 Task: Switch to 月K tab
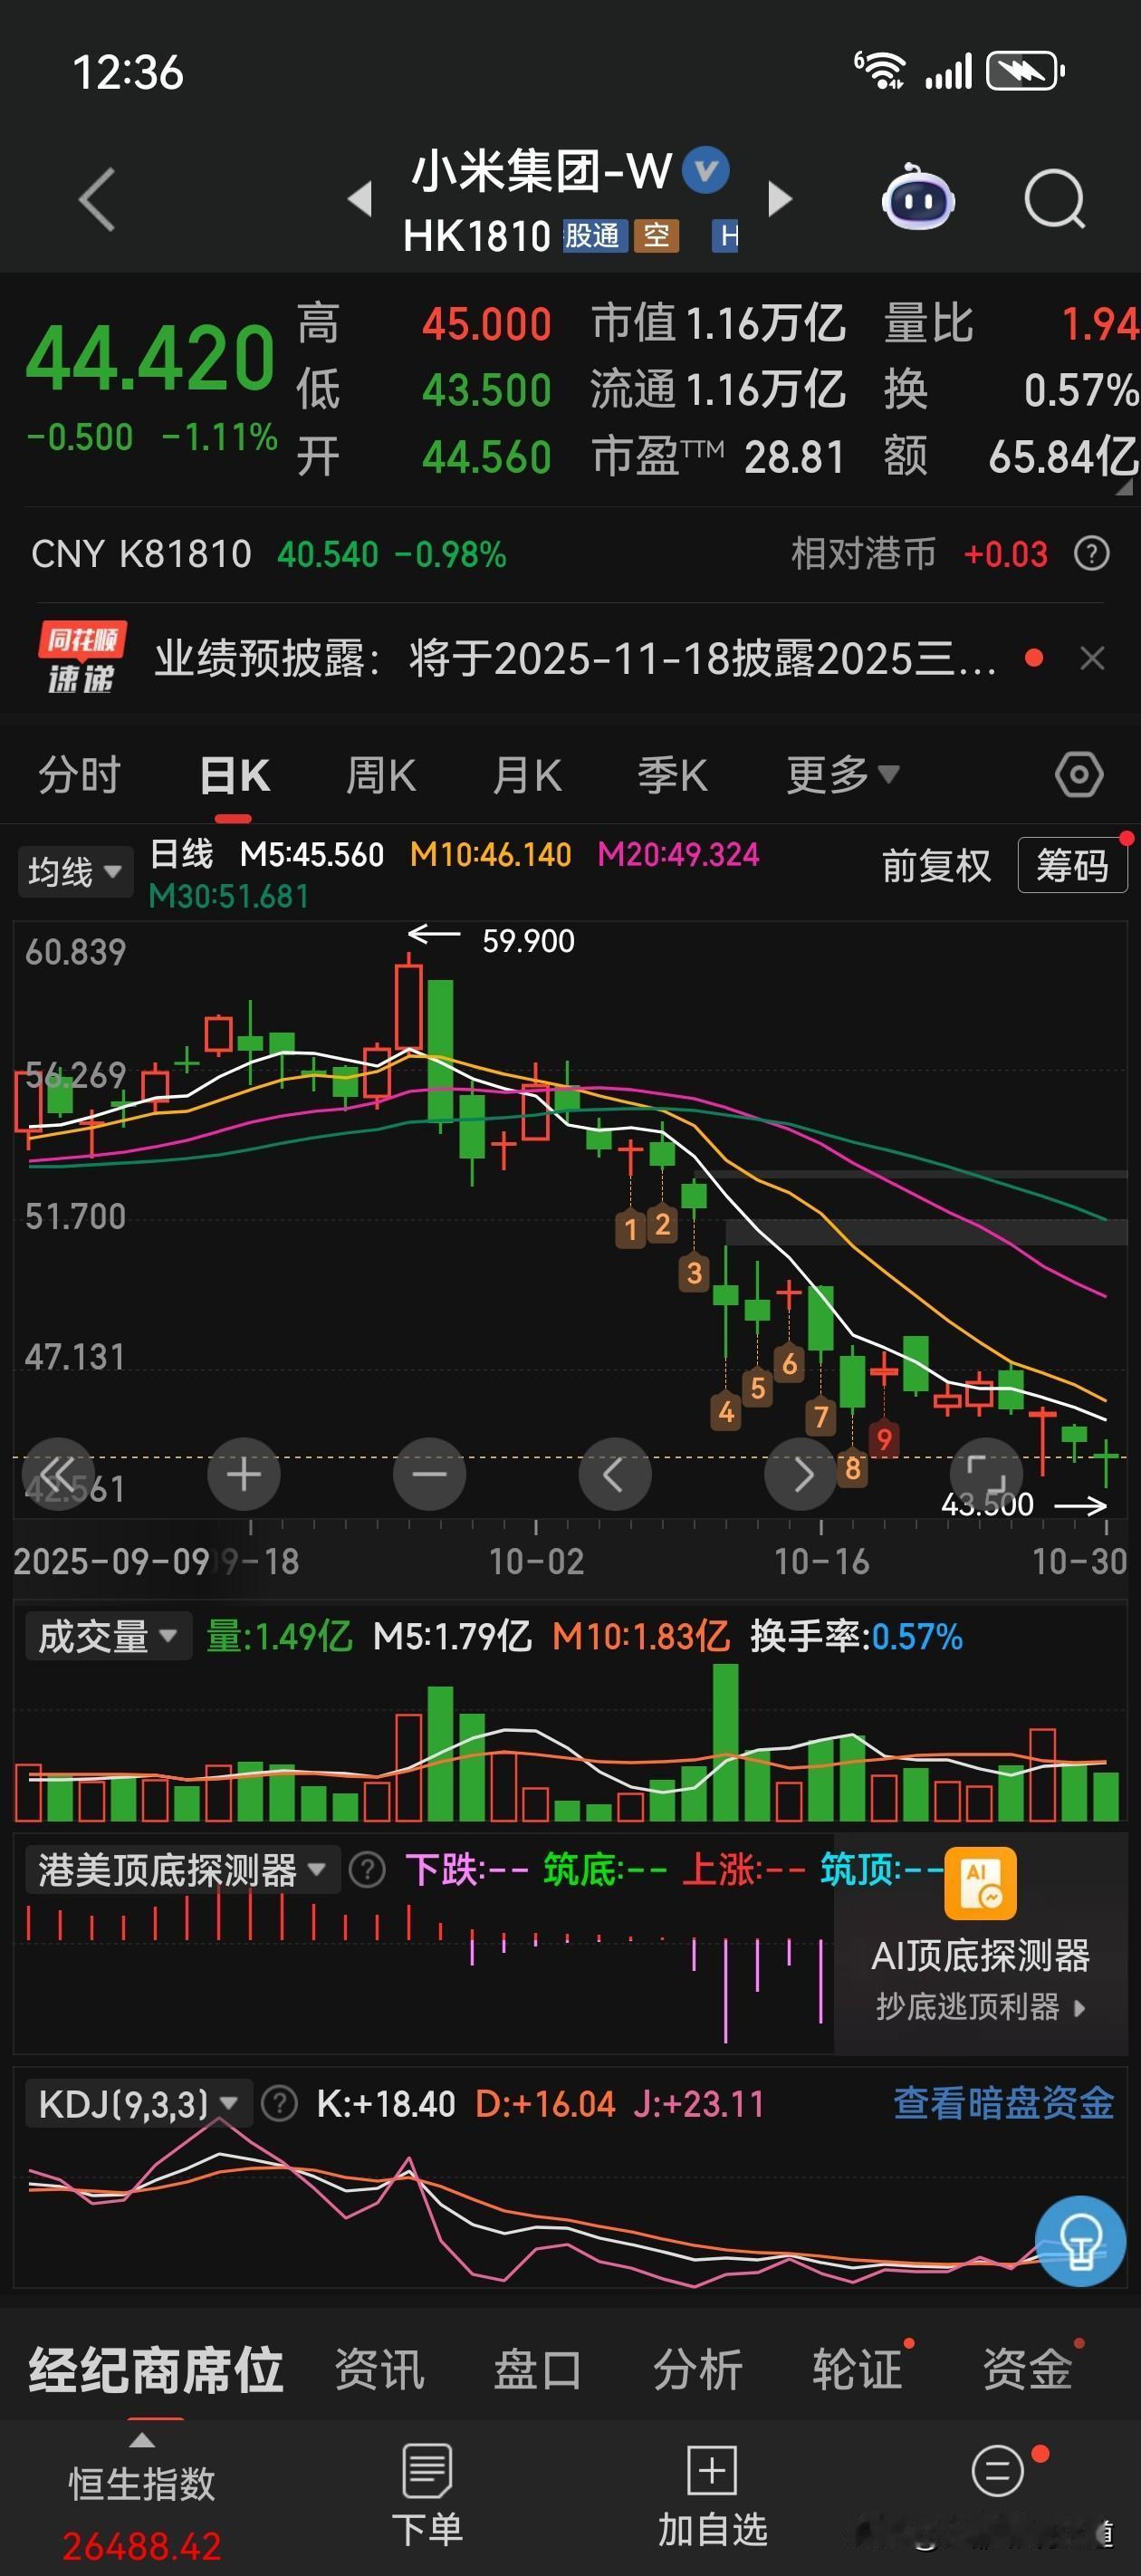(526, 774)
